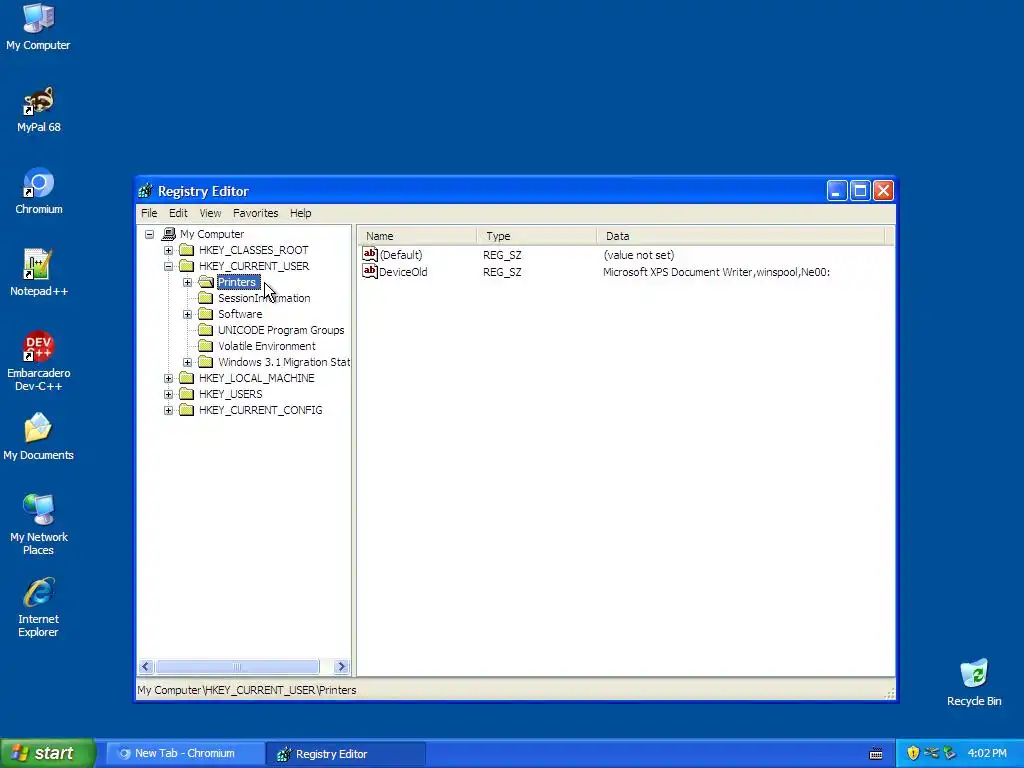
Task: Click the tree pane right scroll arrow
Action: click(x=342, y=667)
